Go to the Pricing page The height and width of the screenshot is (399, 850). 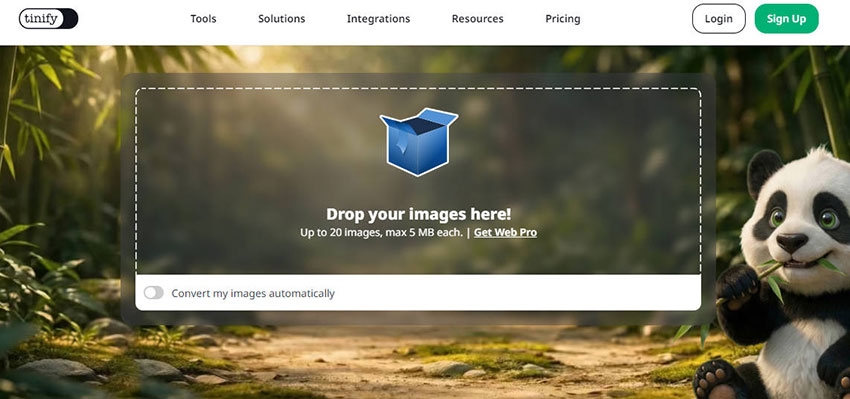tap(563, 19)
